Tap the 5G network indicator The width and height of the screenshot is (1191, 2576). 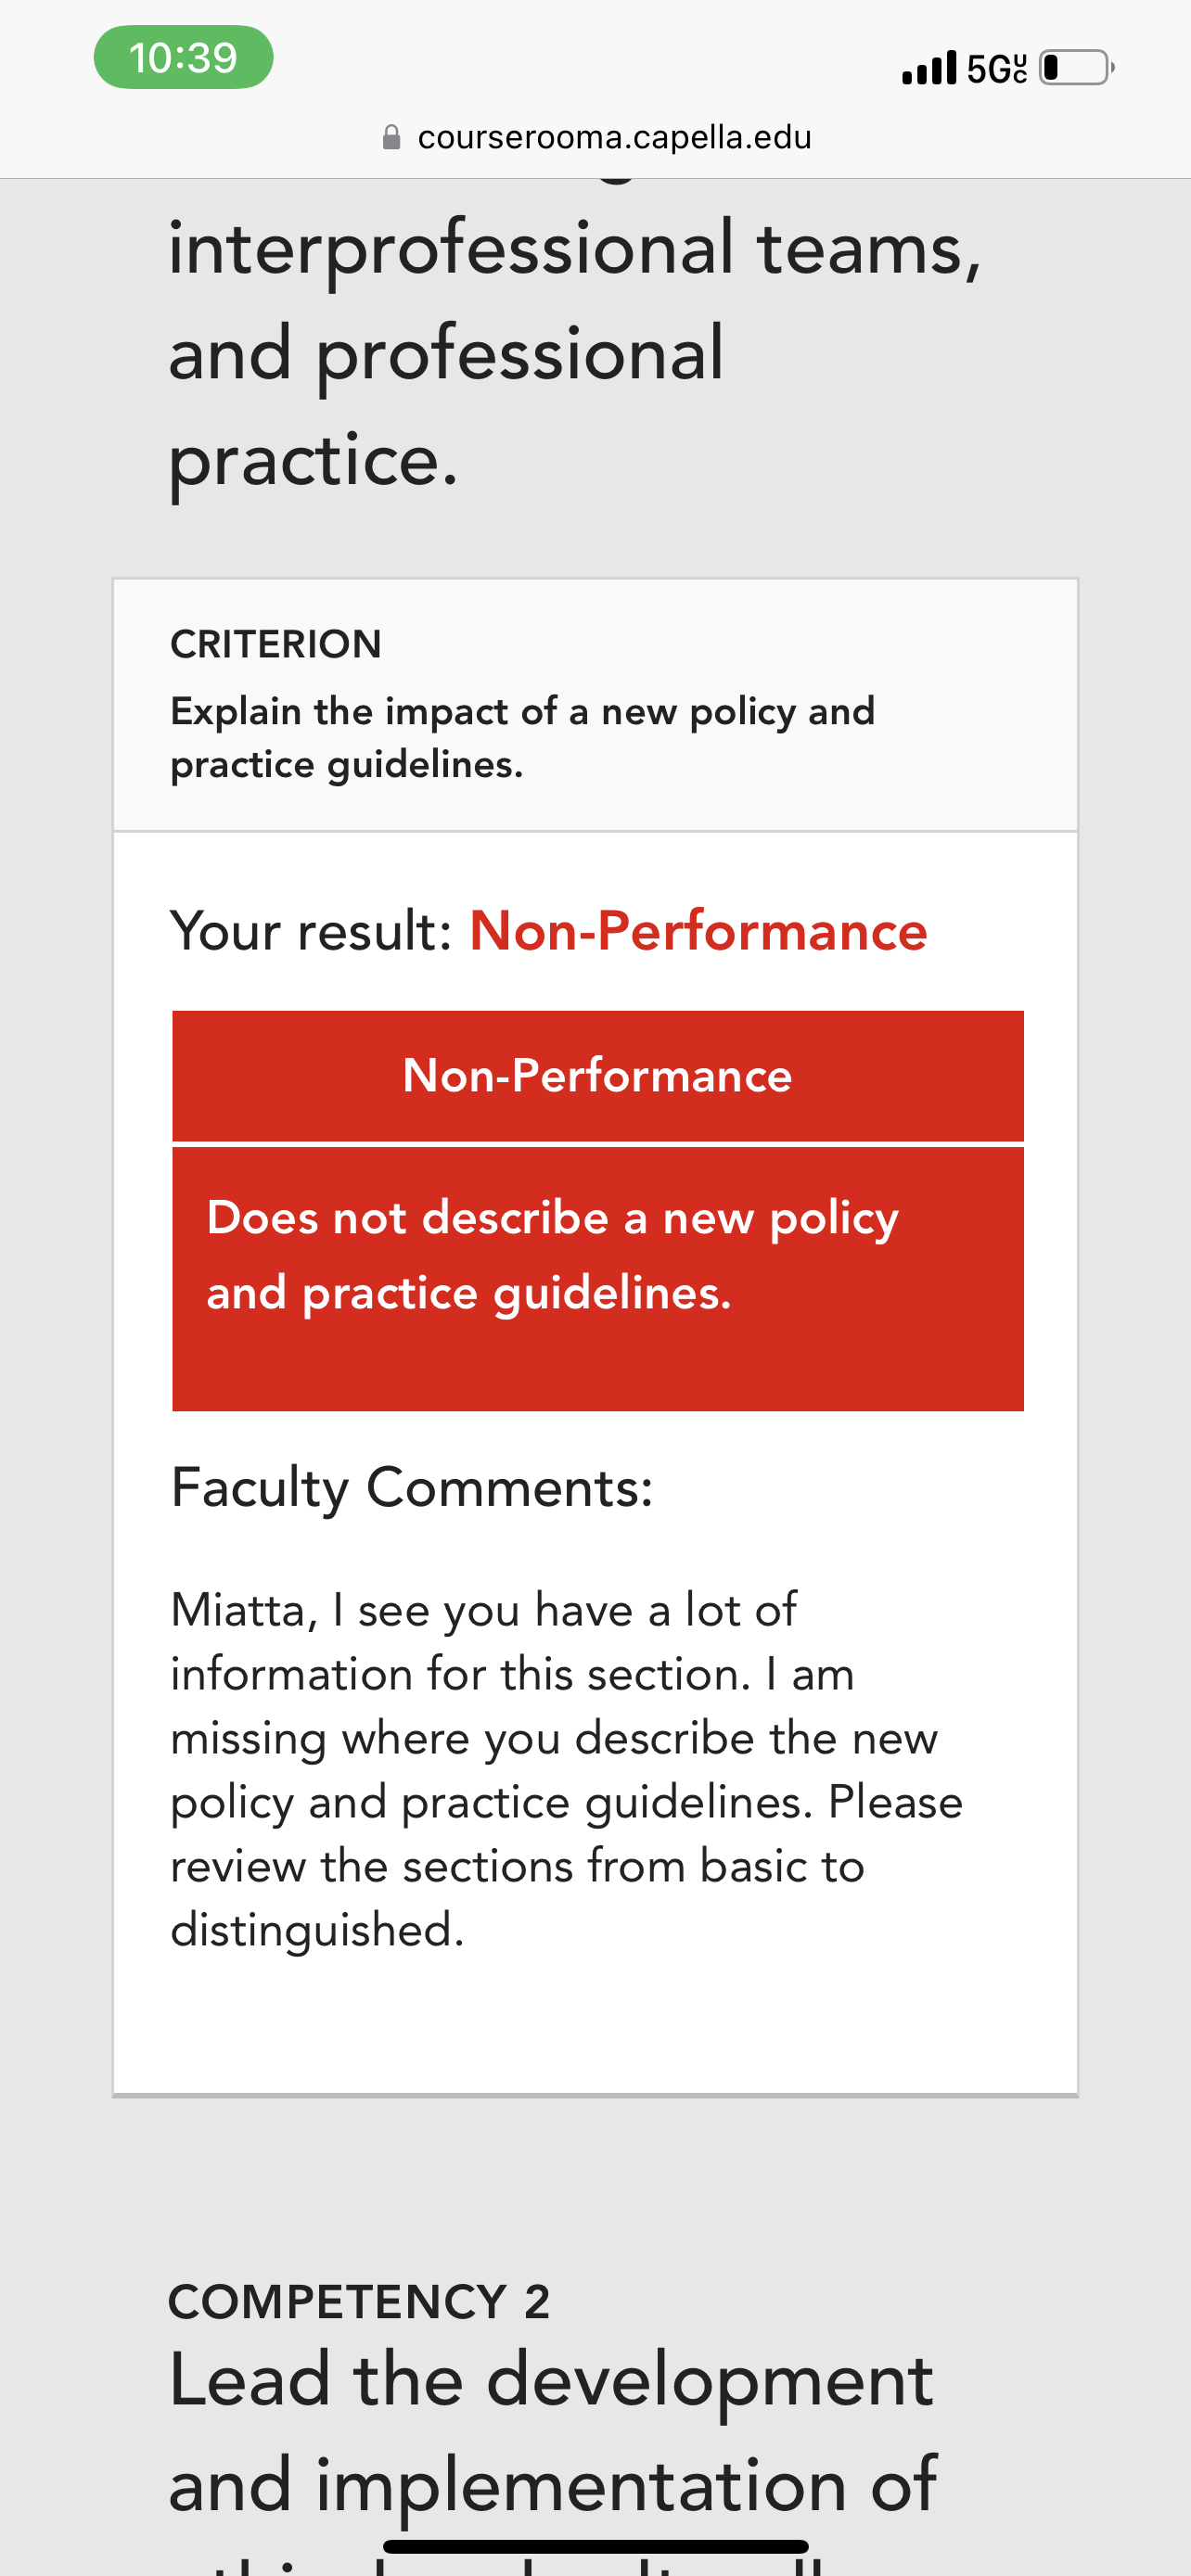point(996,68)
